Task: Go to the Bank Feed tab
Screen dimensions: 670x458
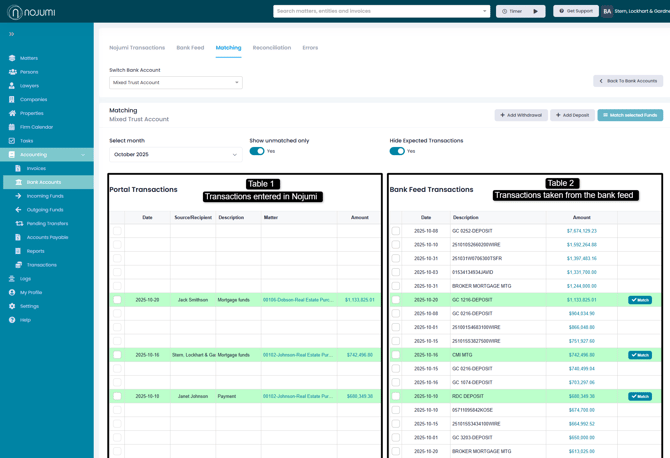Action: (x=190, y=48)
